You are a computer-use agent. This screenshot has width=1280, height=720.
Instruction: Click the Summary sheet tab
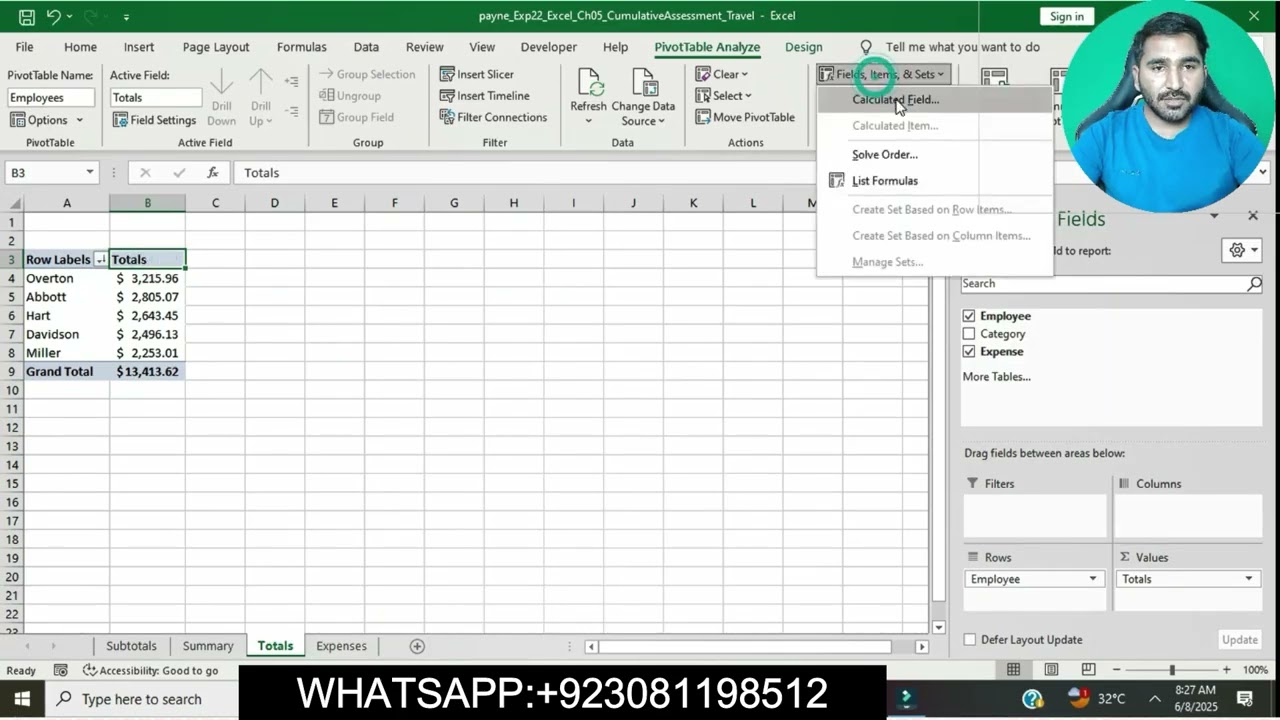coord(207,646)
